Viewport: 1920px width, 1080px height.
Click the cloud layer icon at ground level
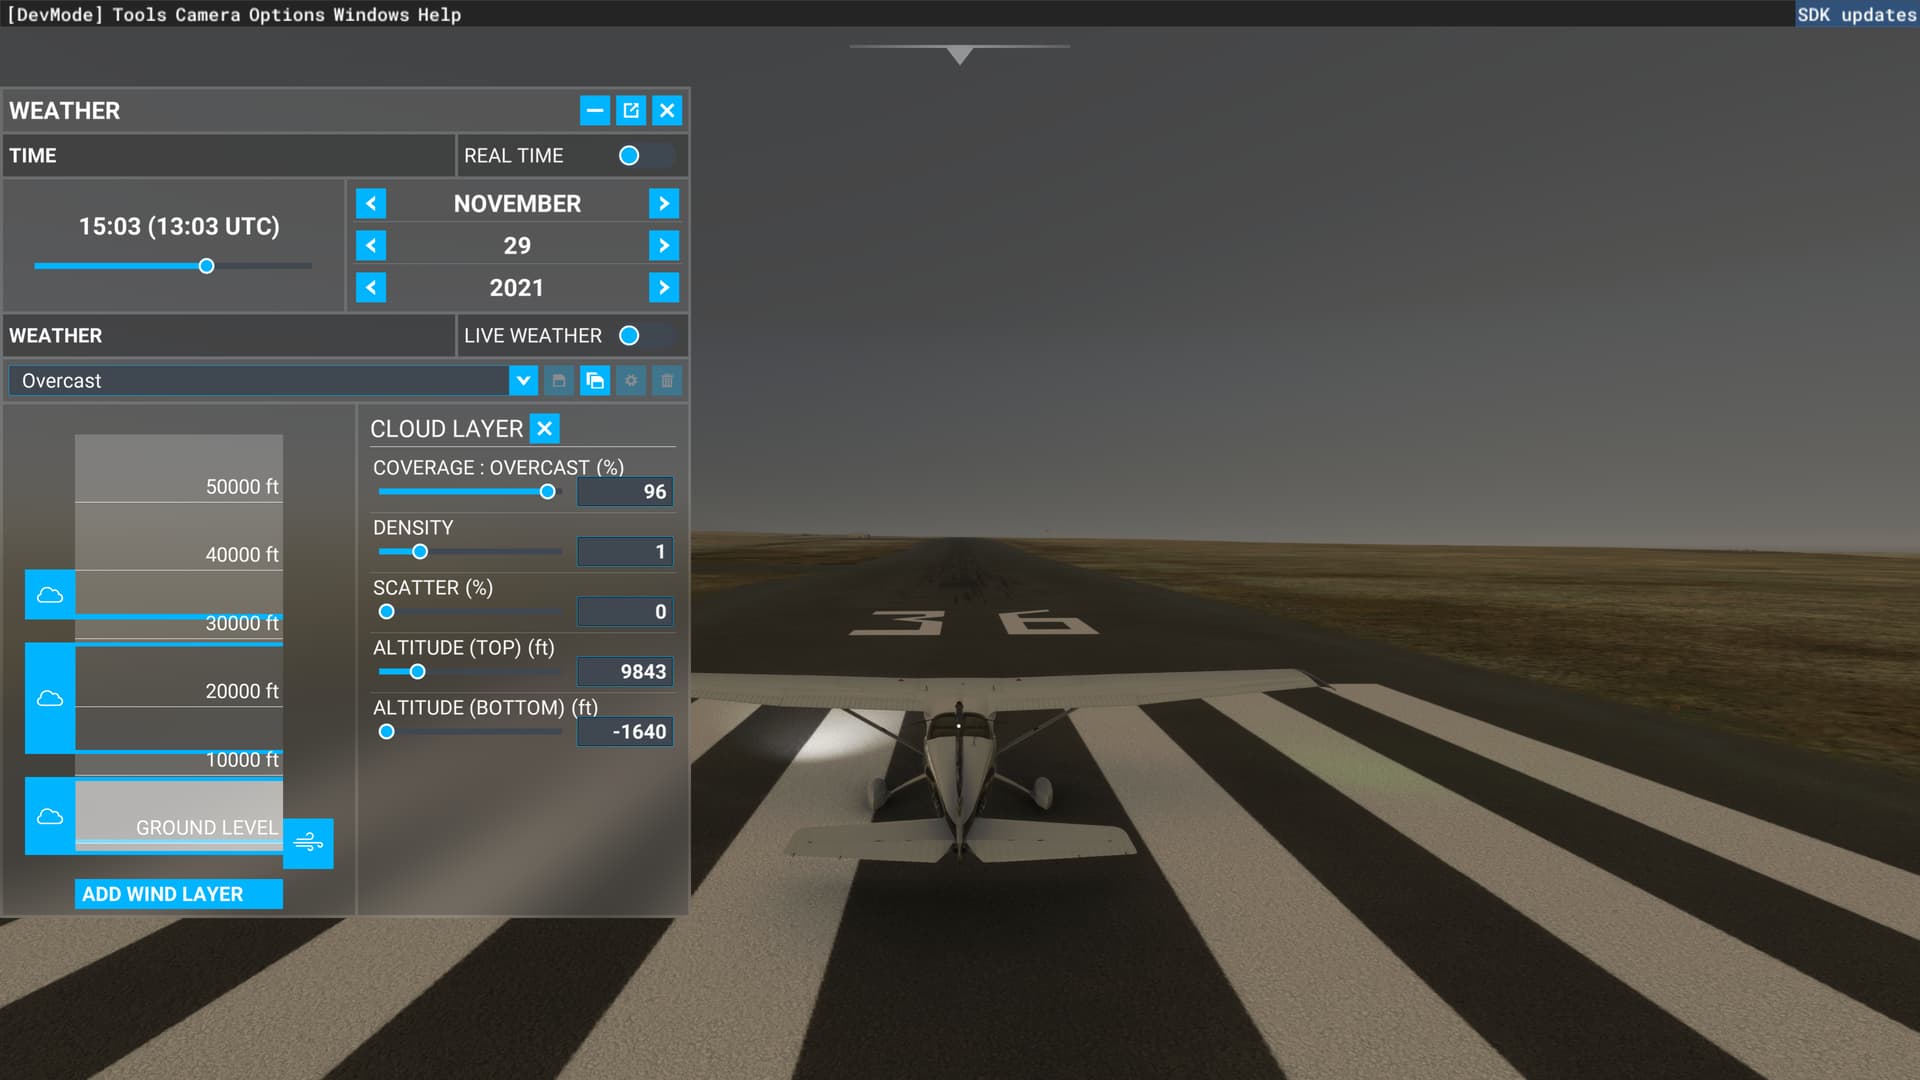coord(49,814)
